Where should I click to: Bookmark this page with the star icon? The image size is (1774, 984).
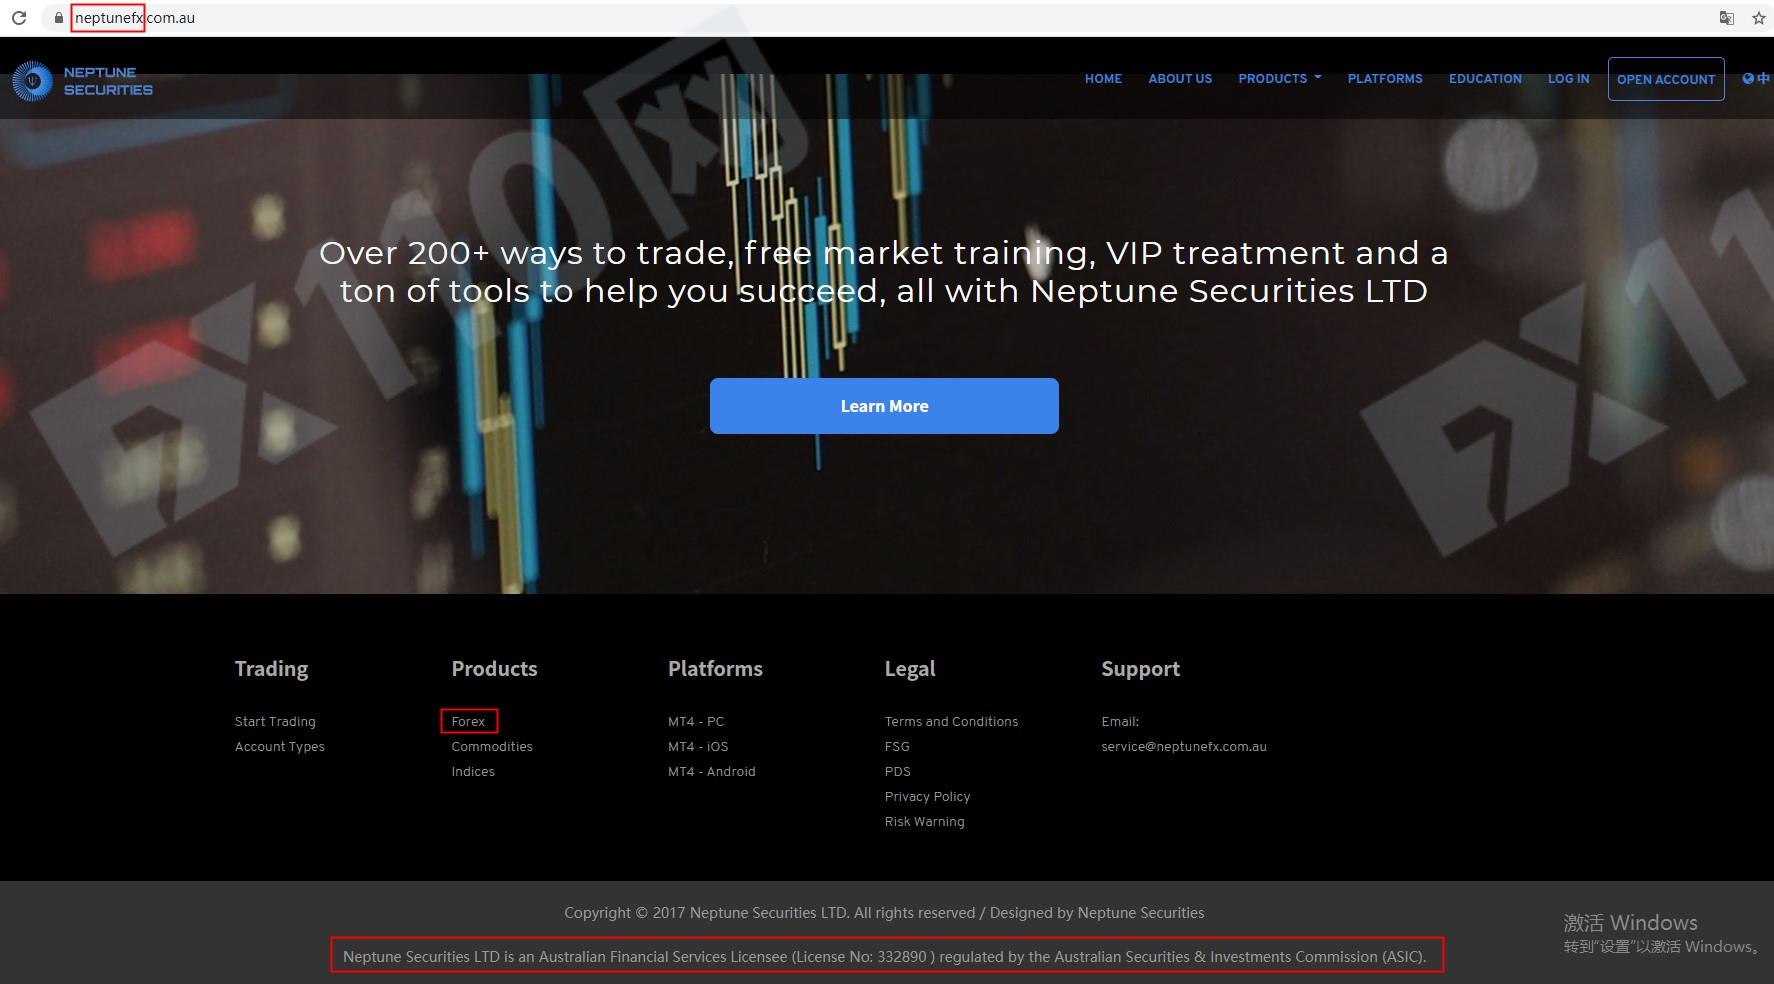click(1759, 18)
